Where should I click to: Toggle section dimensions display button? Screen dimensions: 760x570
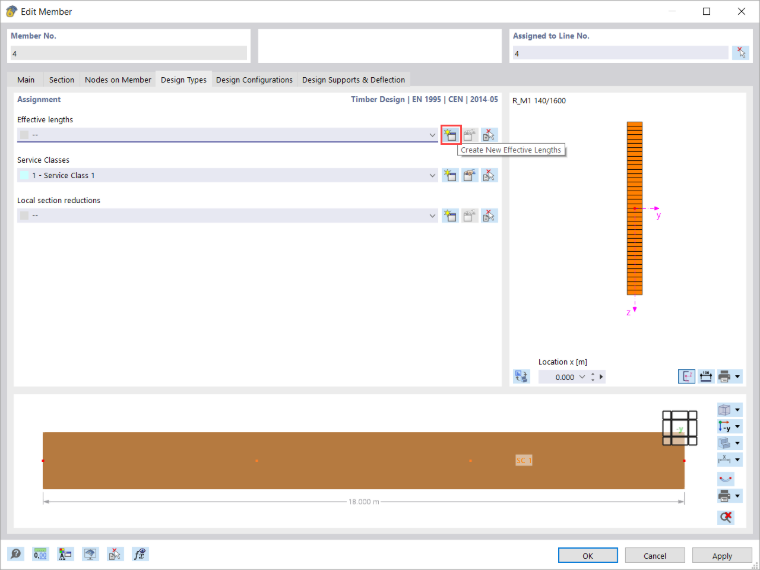pos(706,376)
